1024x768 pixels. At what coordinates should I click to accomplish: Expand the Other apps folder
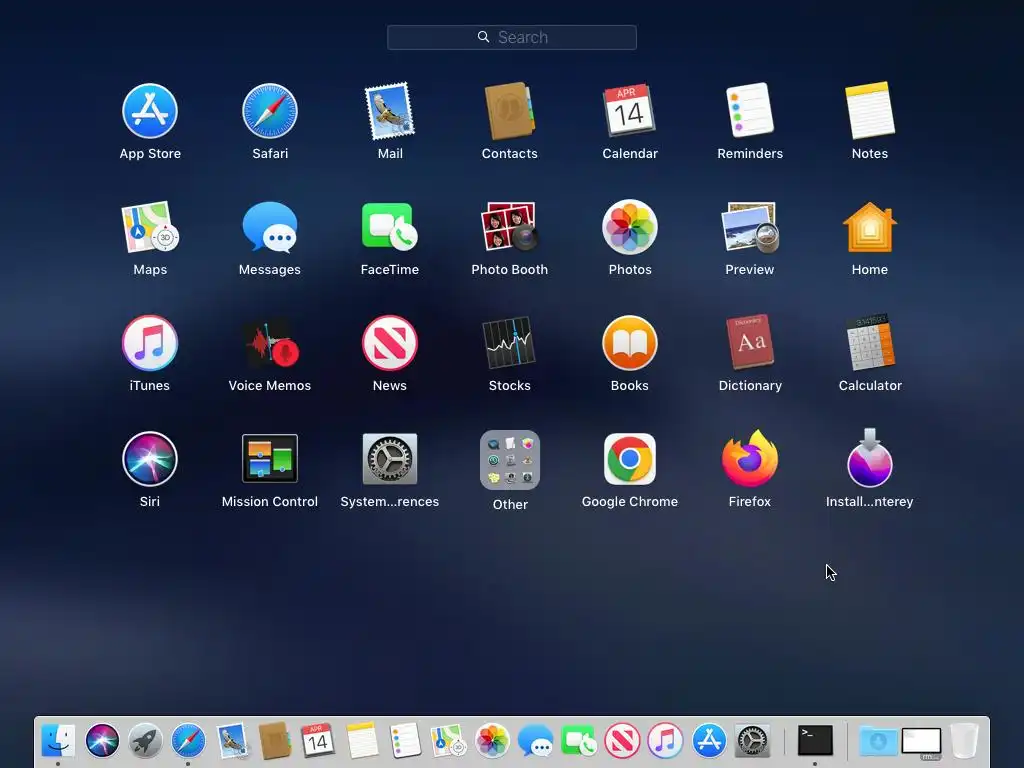[x=509, y=460]
